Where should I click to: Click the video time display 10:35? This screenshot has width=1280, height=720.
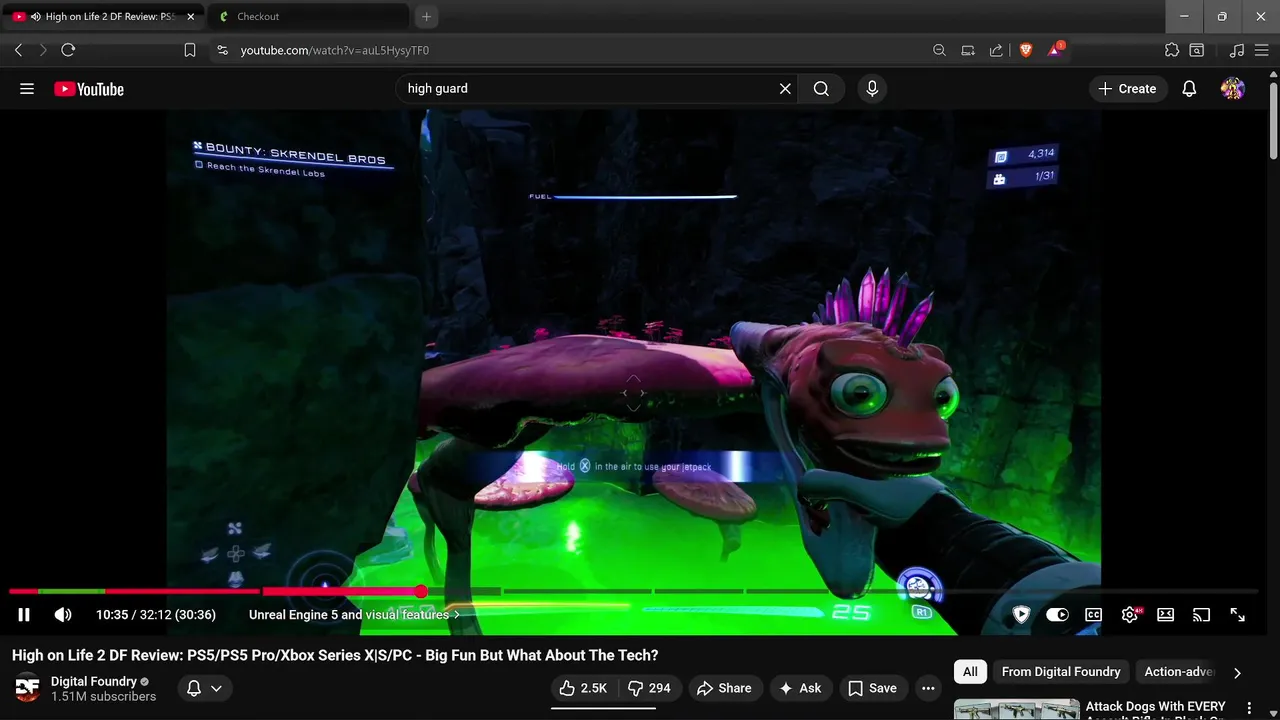[156, 615]
